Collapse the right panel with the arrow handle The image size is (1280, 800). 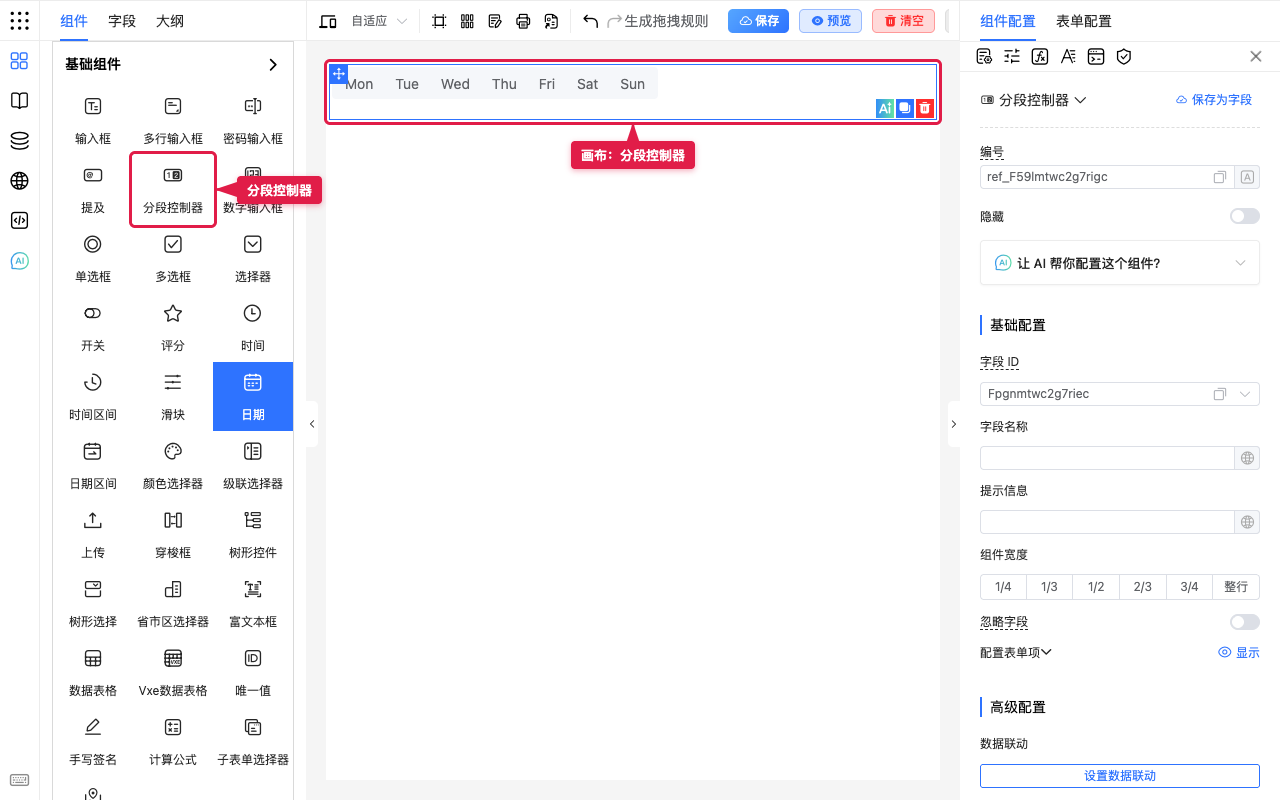953,424
